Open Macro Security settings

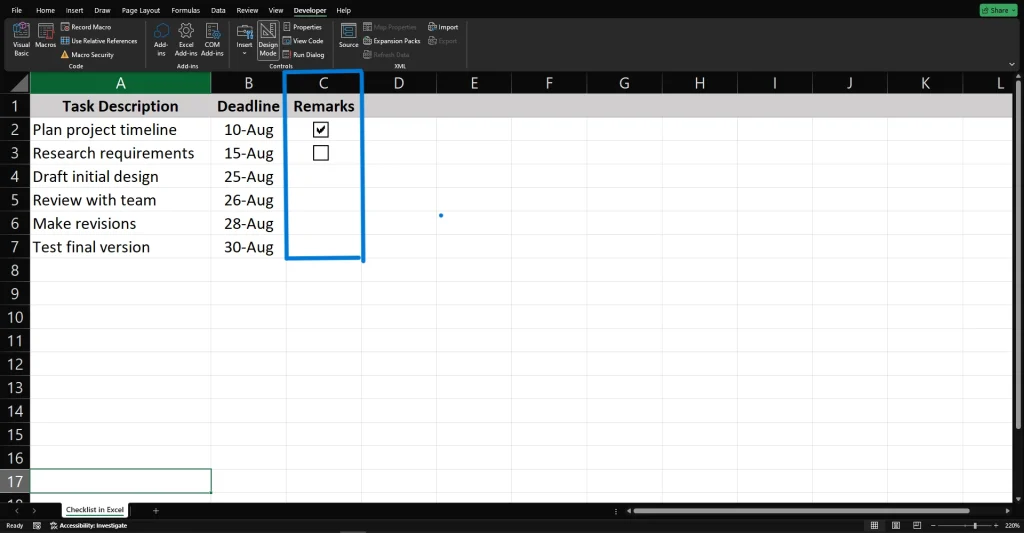[x=87, y=55]
